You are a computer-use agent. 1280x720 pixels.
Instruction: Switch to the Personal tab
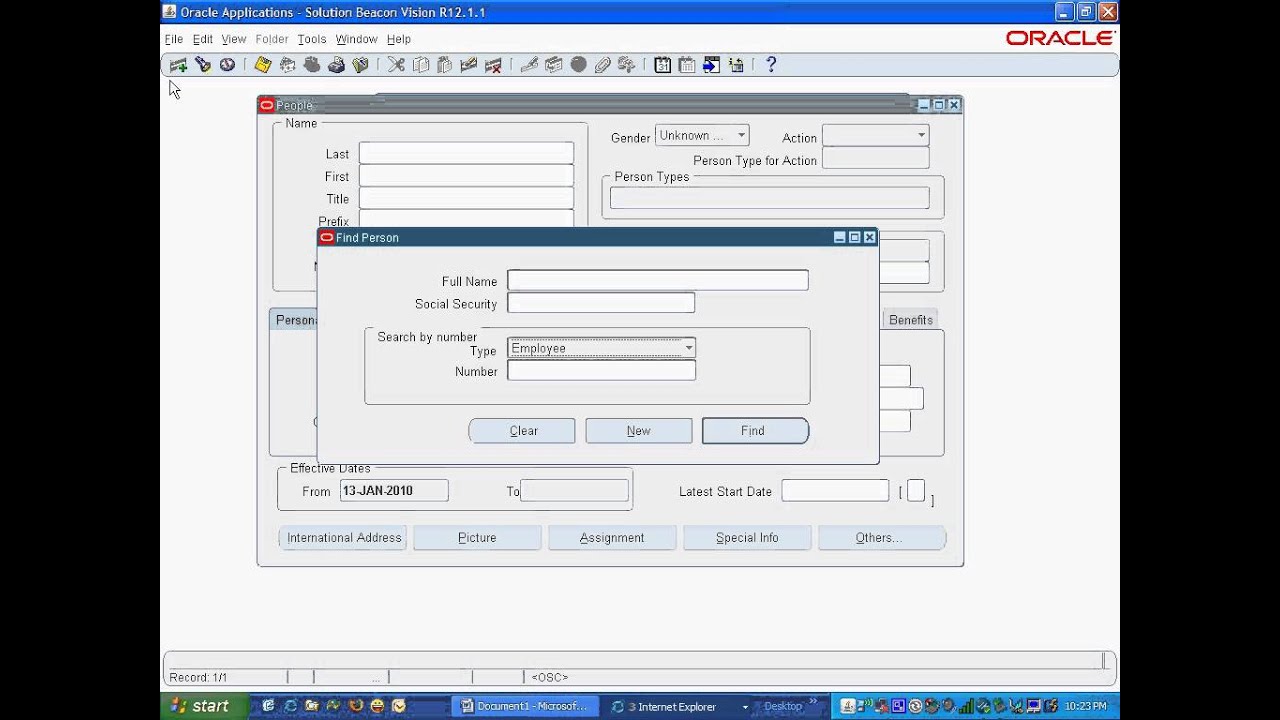294,320
